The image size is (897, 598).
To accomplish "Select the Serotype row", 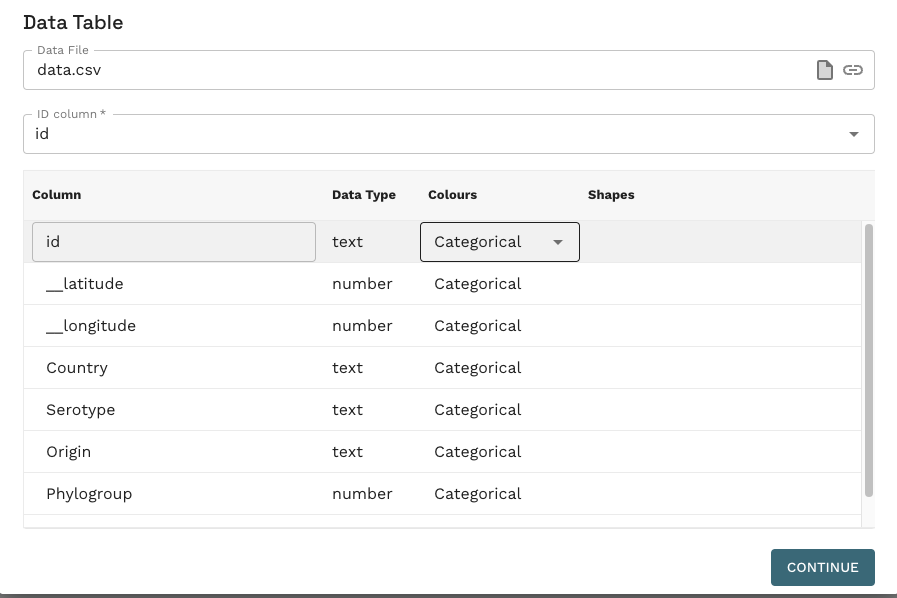I will [x=442, y=410].
